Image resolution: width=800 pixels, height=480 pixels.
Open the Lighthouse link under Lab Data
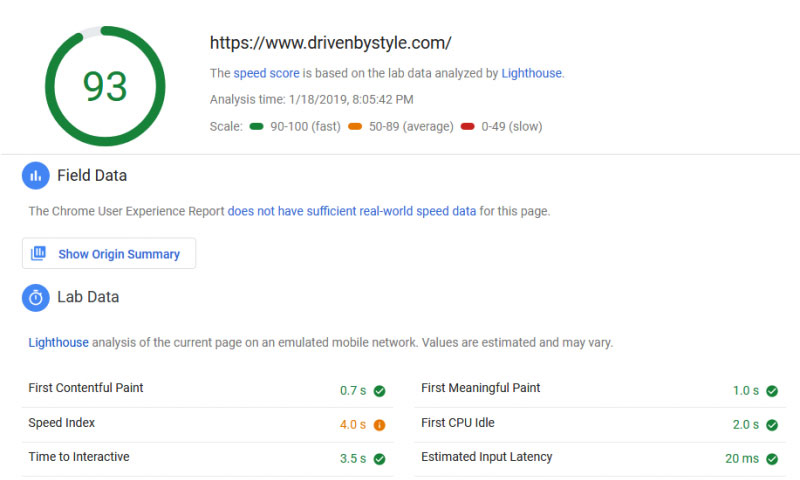[58, 342]
